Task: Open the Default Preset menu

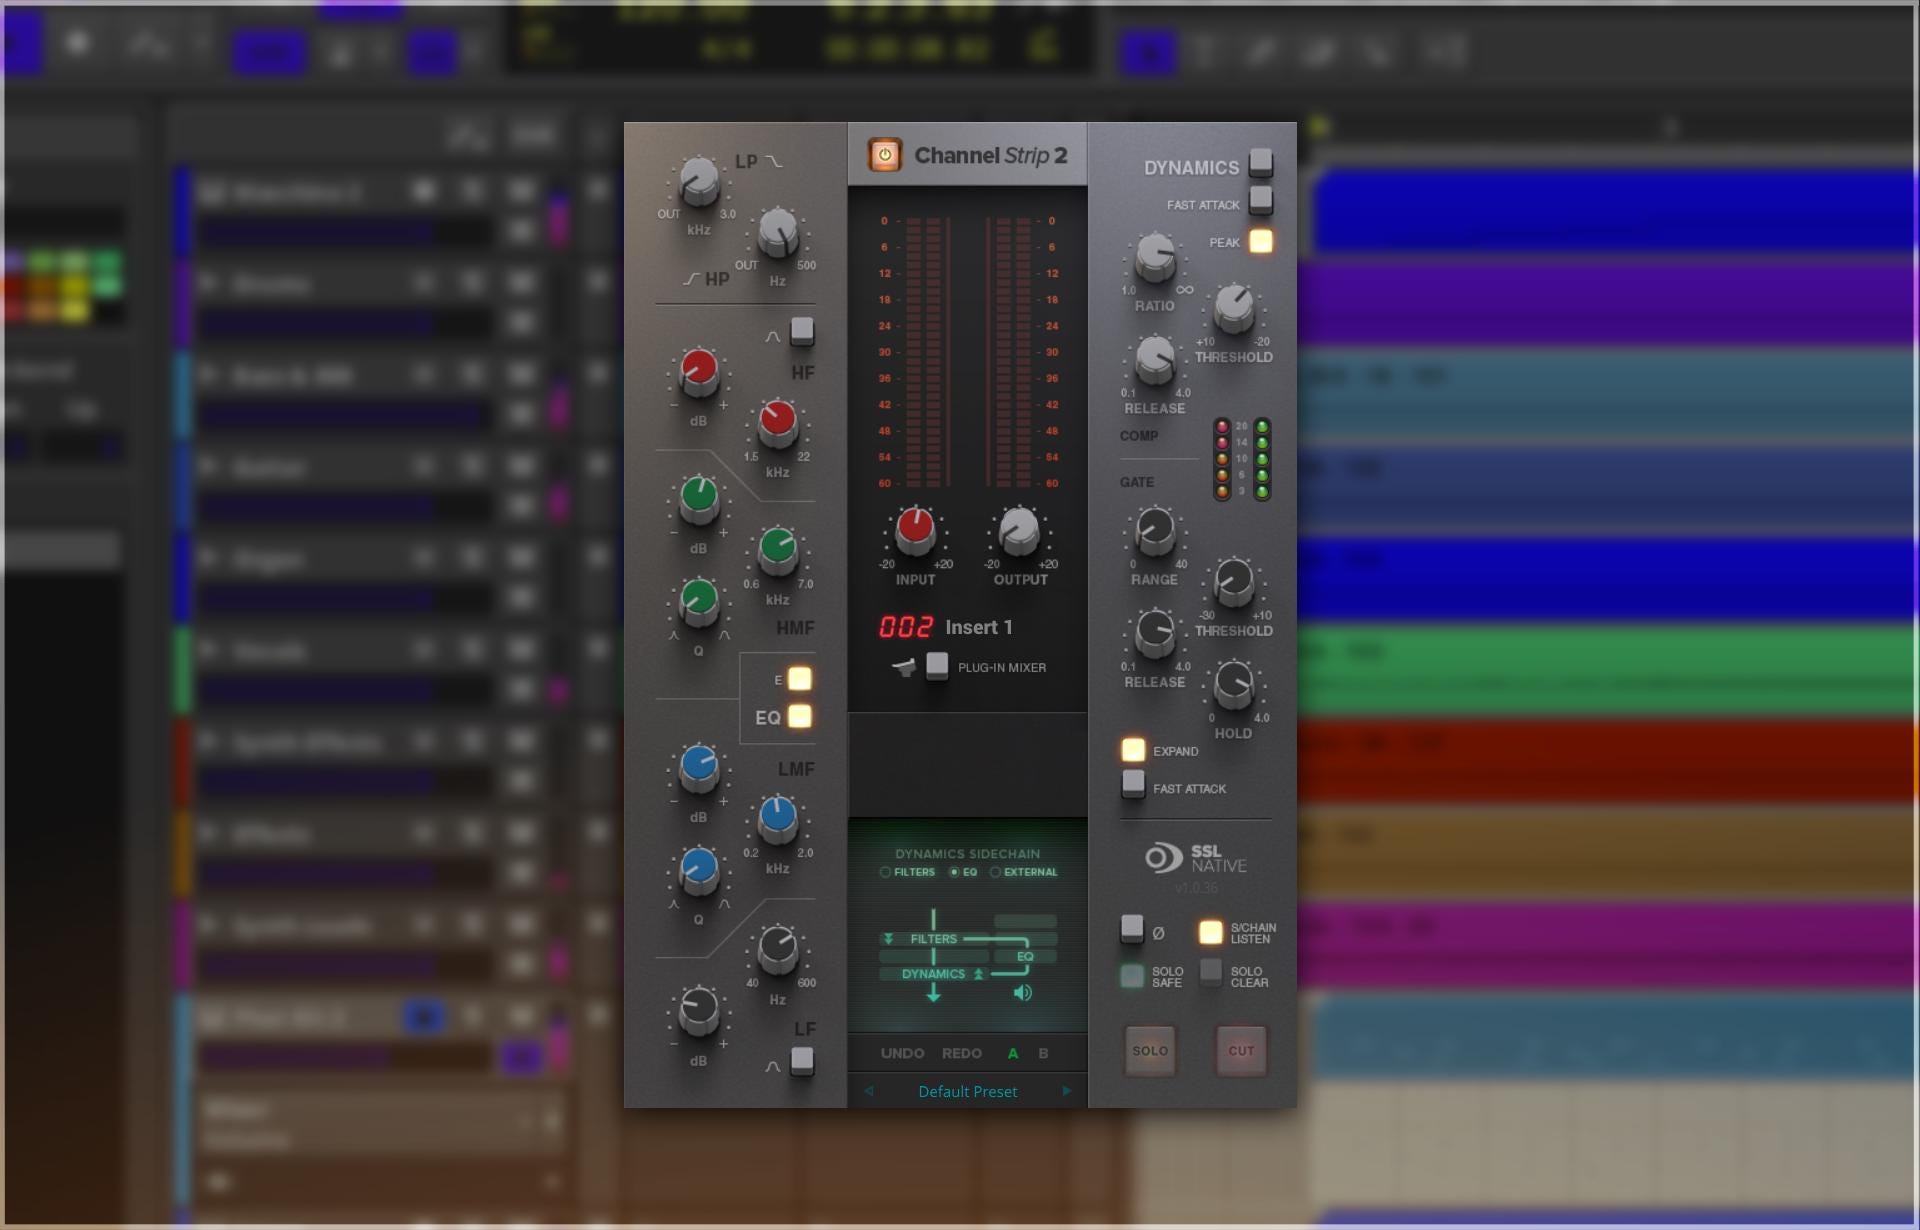Action: [x=967, y=1091]
